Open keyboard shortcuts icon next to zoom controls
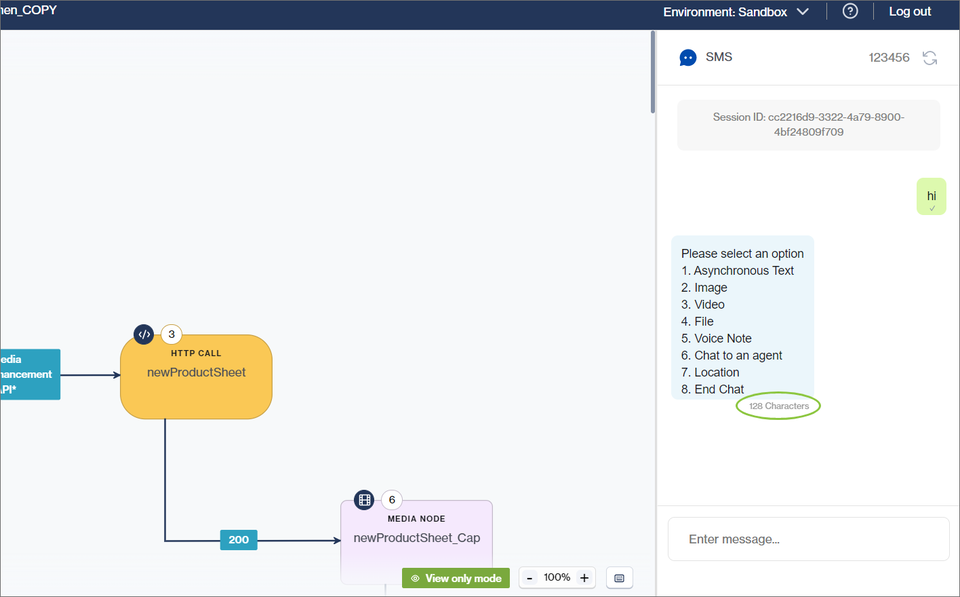Viewport: 960px width, 597px height. [x=619, y=578]
